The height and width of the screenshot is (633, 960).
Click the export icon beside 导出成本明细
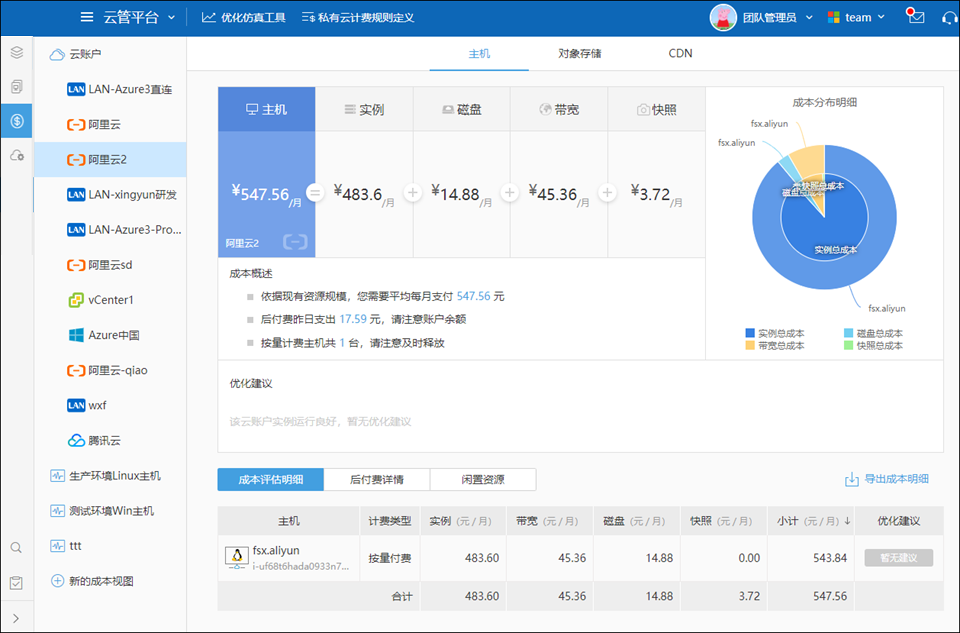(852, 480)
